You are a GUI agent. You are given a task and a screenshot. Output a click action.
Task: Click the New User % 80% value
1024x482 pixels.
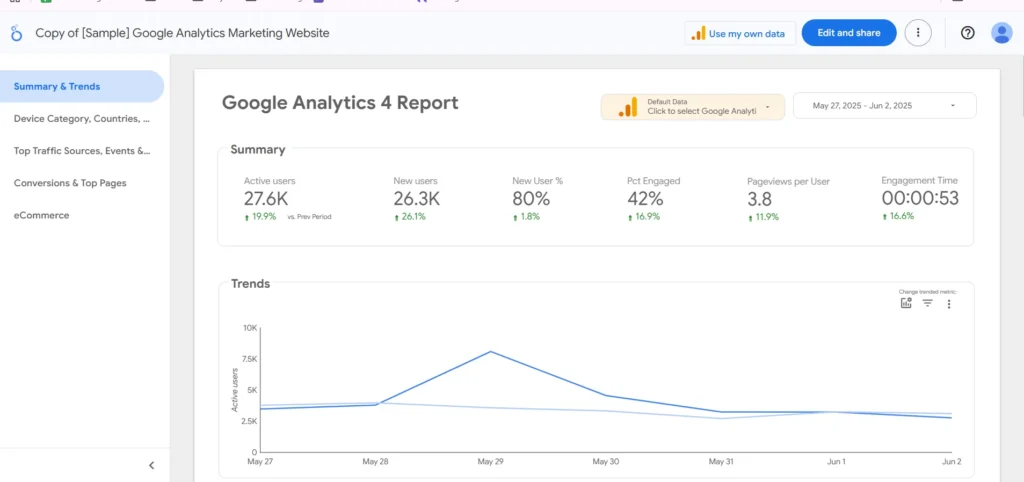[531, 199]
